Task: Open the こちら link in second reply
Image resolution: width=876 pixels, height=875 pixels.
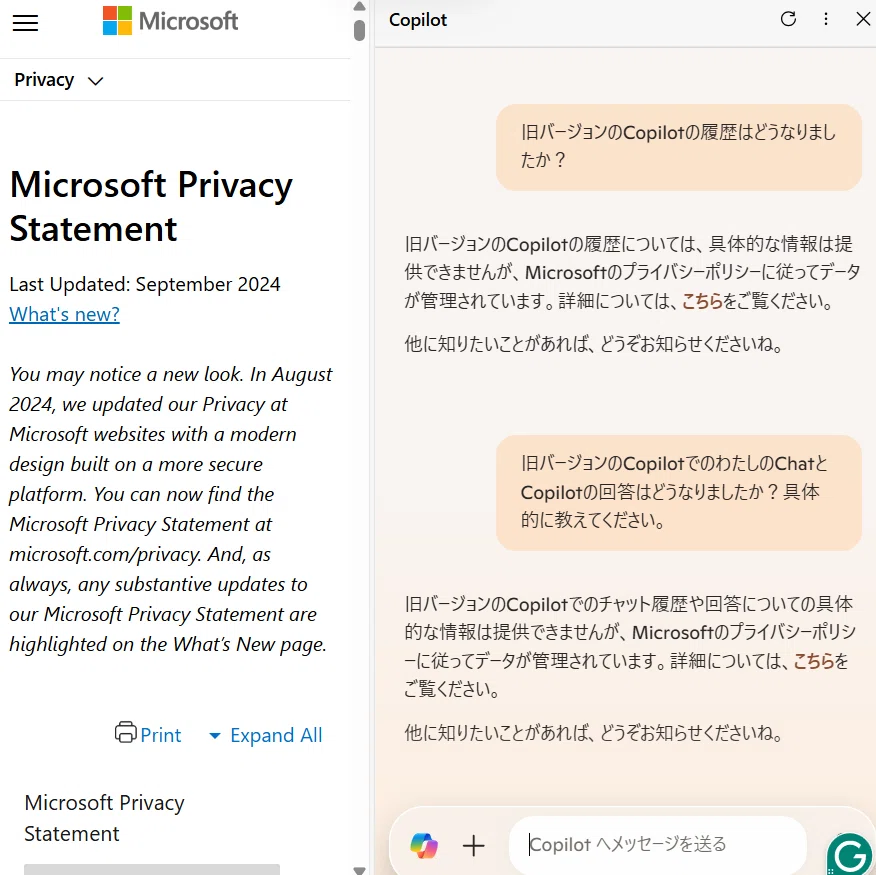Action: point(813,660)
